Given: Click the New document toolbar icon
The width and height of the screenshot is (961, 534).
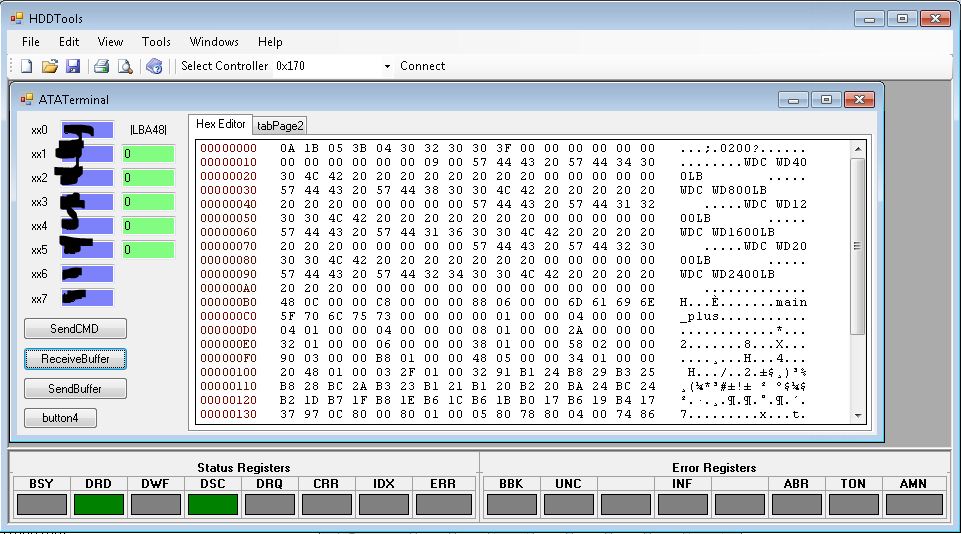Looking at the screenshot, I should [26, 66].
